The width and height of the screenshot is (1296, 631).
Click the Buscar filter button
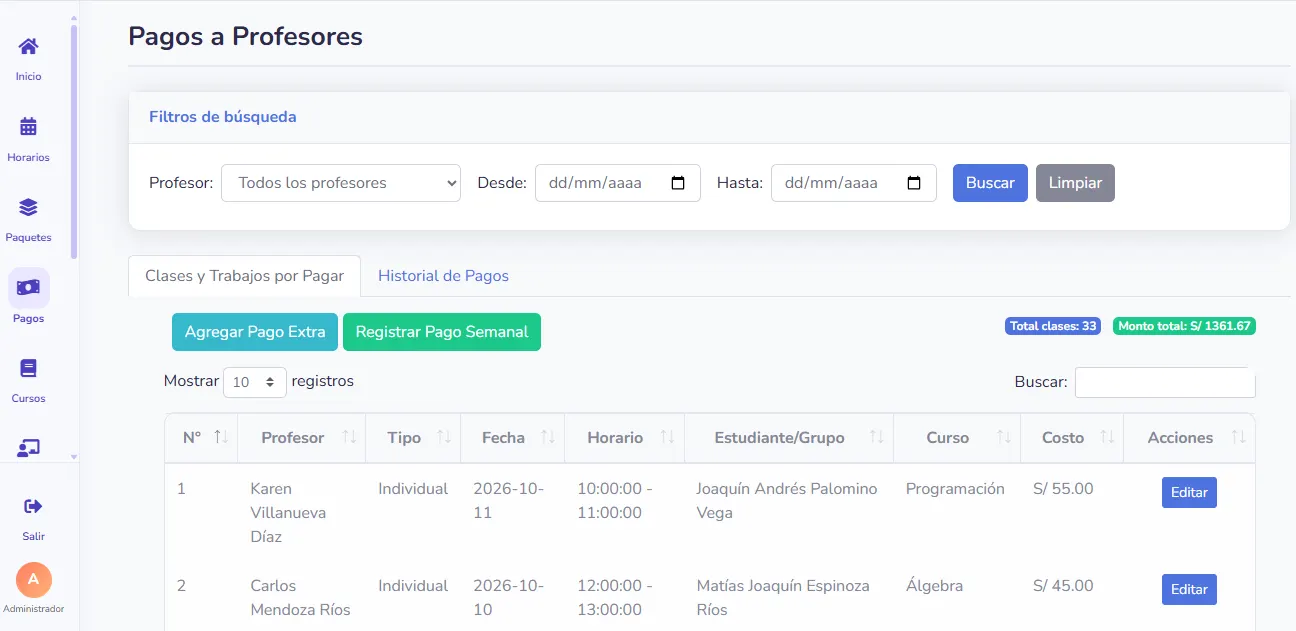pyautogui.click(x=990, y=183)
